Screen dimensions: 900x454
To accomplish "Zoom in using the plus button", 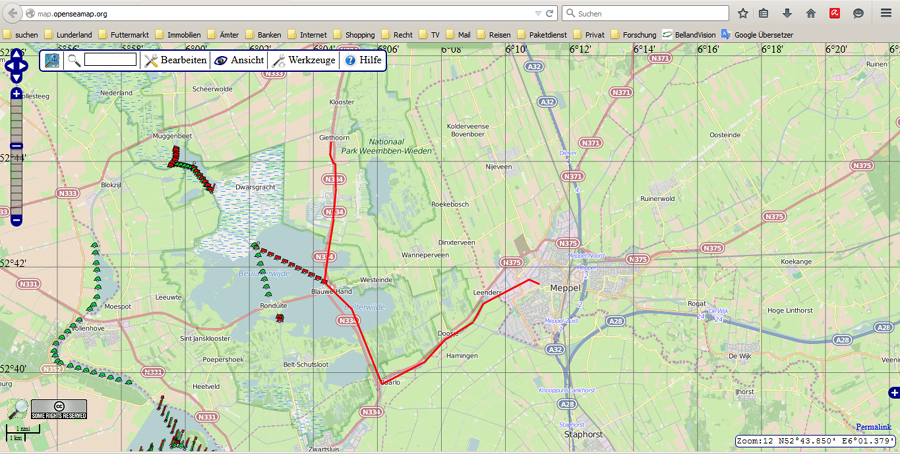I will (x=16, y=94).
